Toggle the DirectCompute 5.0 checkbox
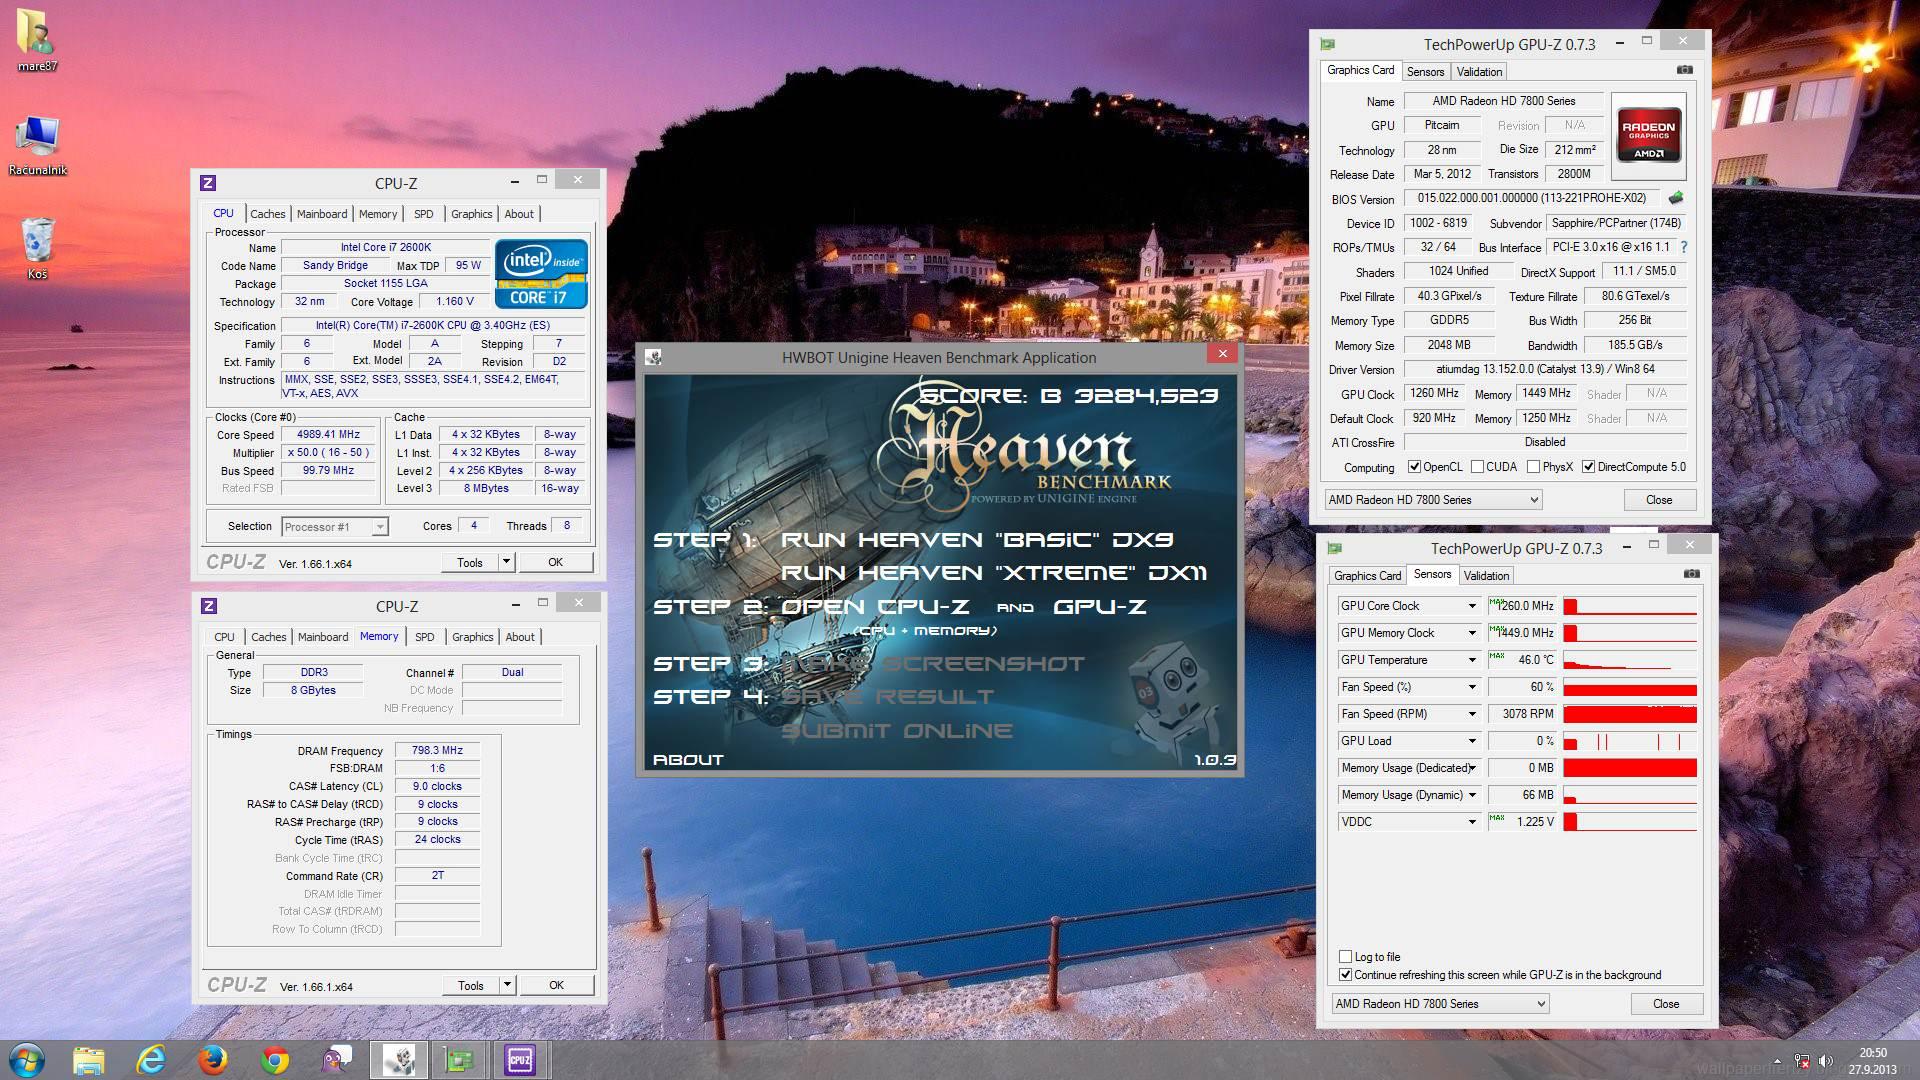The image size is (1920, 1080). point(1588,467)
